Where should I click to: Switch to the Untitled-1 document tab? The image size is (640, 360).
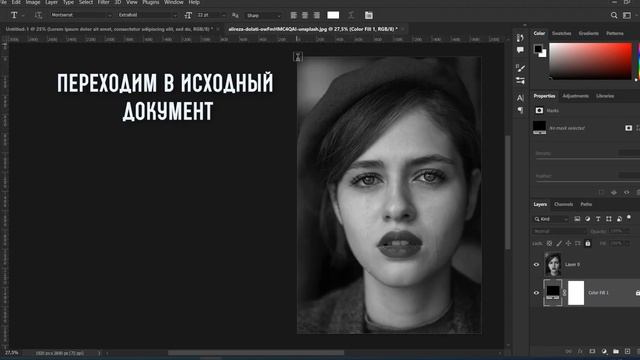point(110,29)
